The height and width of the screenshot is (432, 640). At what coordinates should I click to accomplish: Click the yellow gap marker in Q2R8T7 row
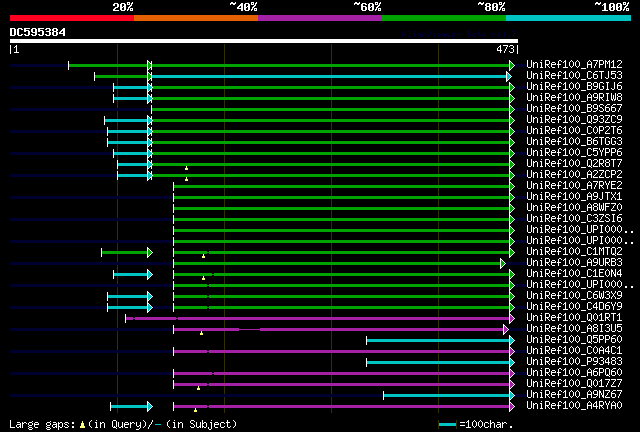[187, 168]
